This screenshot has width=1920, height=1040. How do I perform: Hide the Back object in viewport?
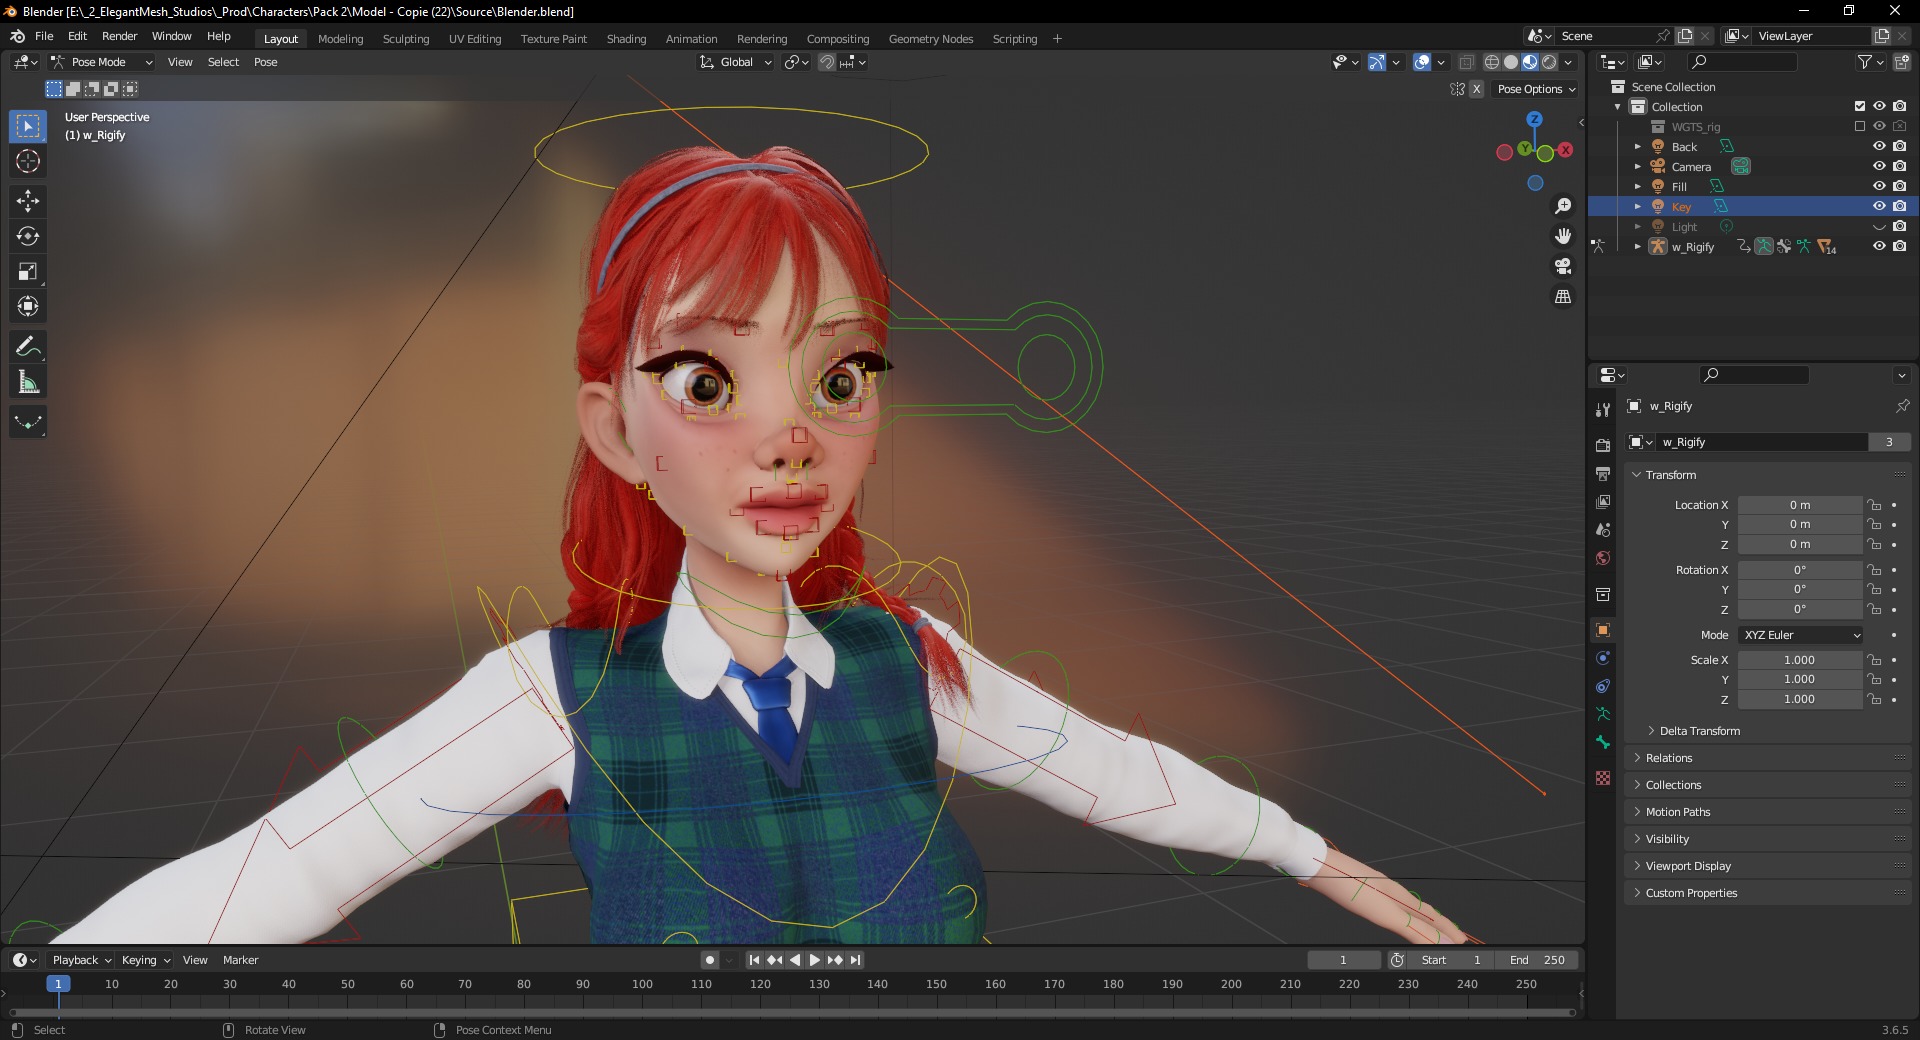1879,146
